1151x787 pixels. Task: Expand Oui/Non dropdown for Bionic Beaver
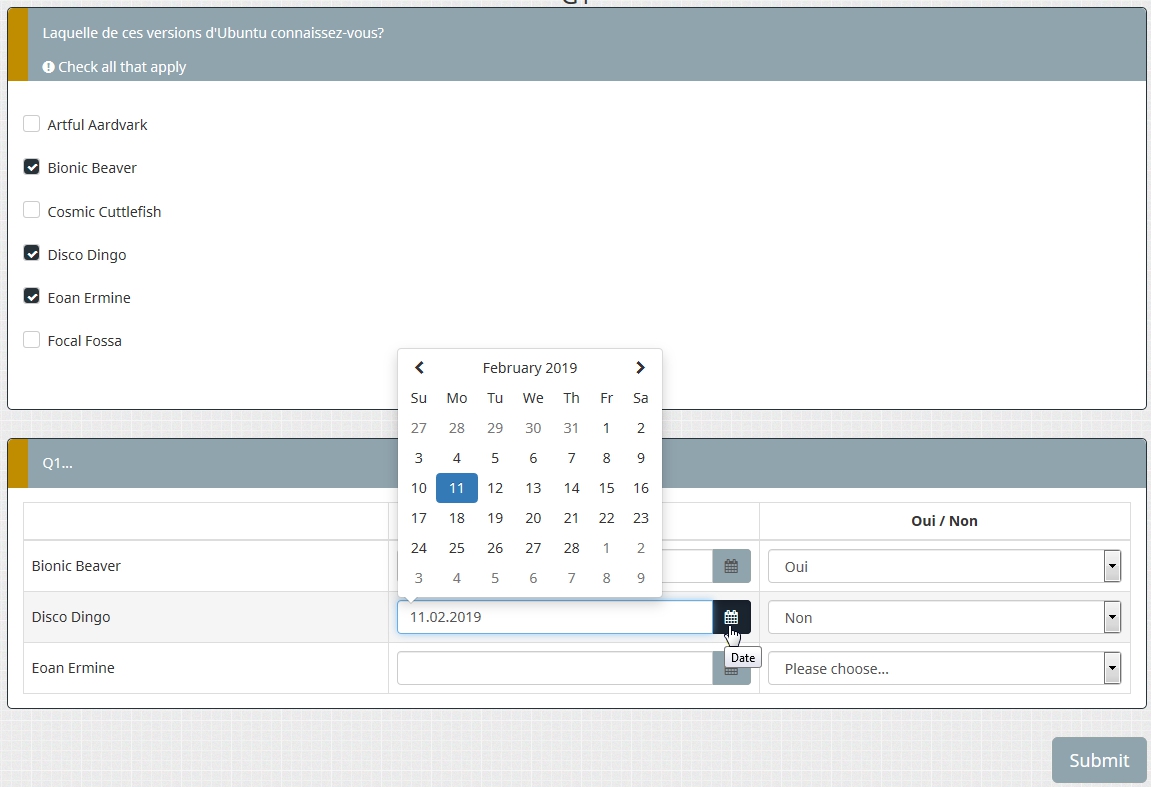[x=943, y=567]
